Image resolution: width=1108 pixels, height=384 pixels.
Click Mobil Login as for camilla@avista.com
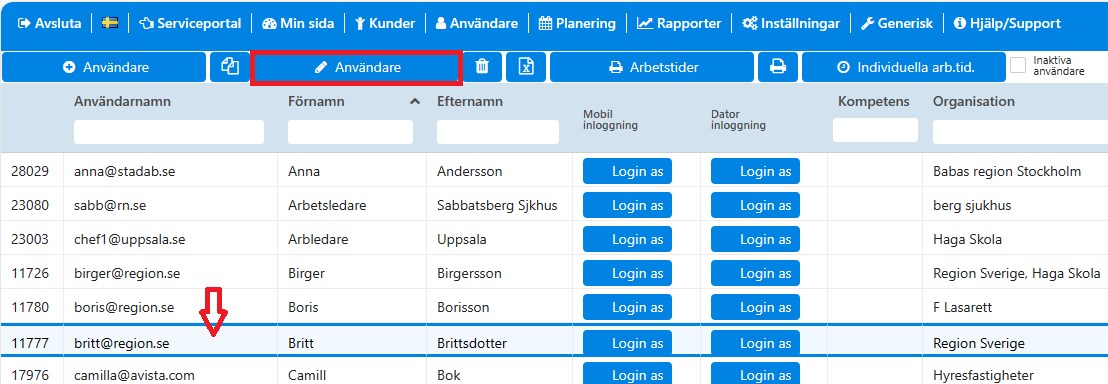[x=627, y=373]
